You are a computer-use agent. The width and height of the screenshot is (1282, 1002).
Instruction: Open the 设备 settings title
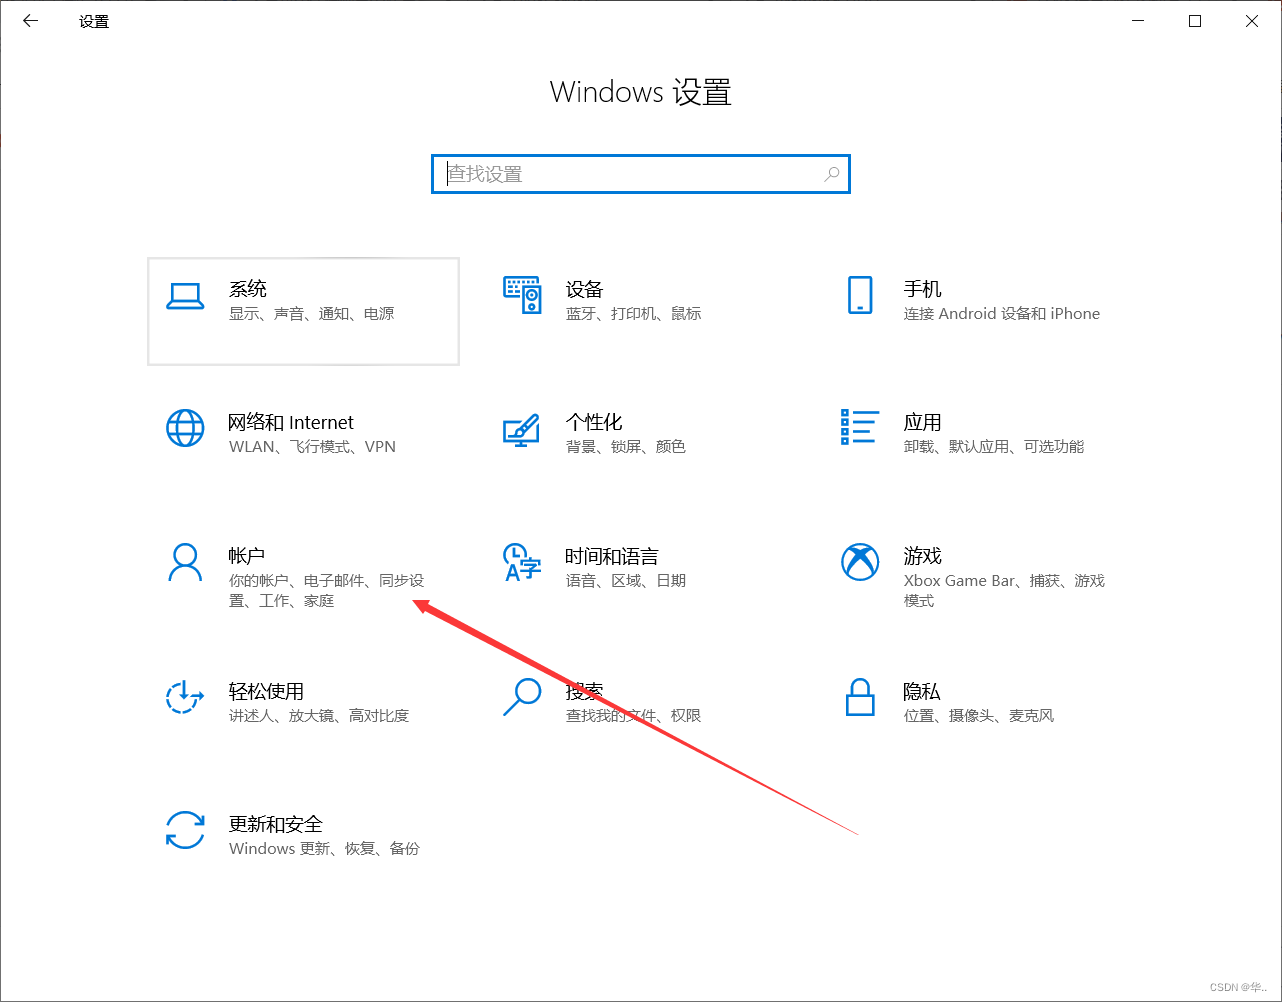[x=585, y=289]
